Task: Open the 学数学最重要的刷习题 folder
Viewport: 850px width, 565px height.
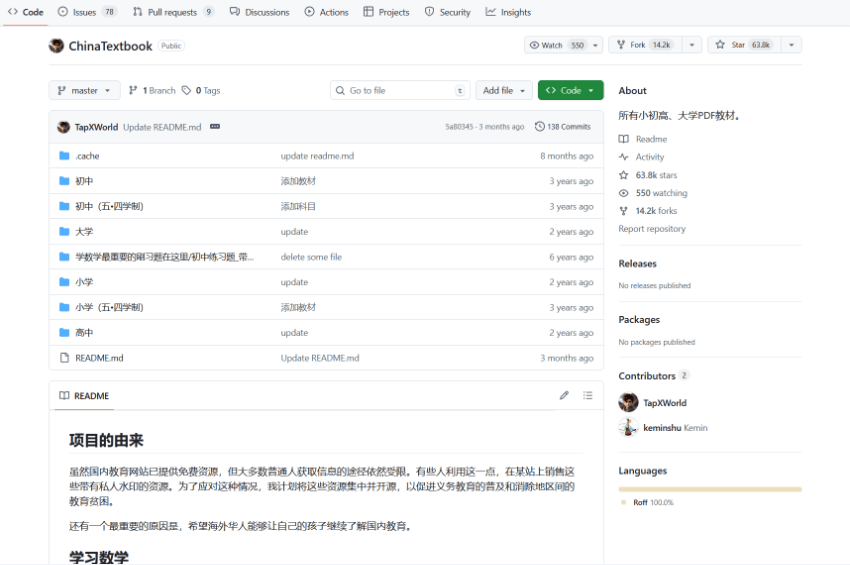Action: pos(164,257)
